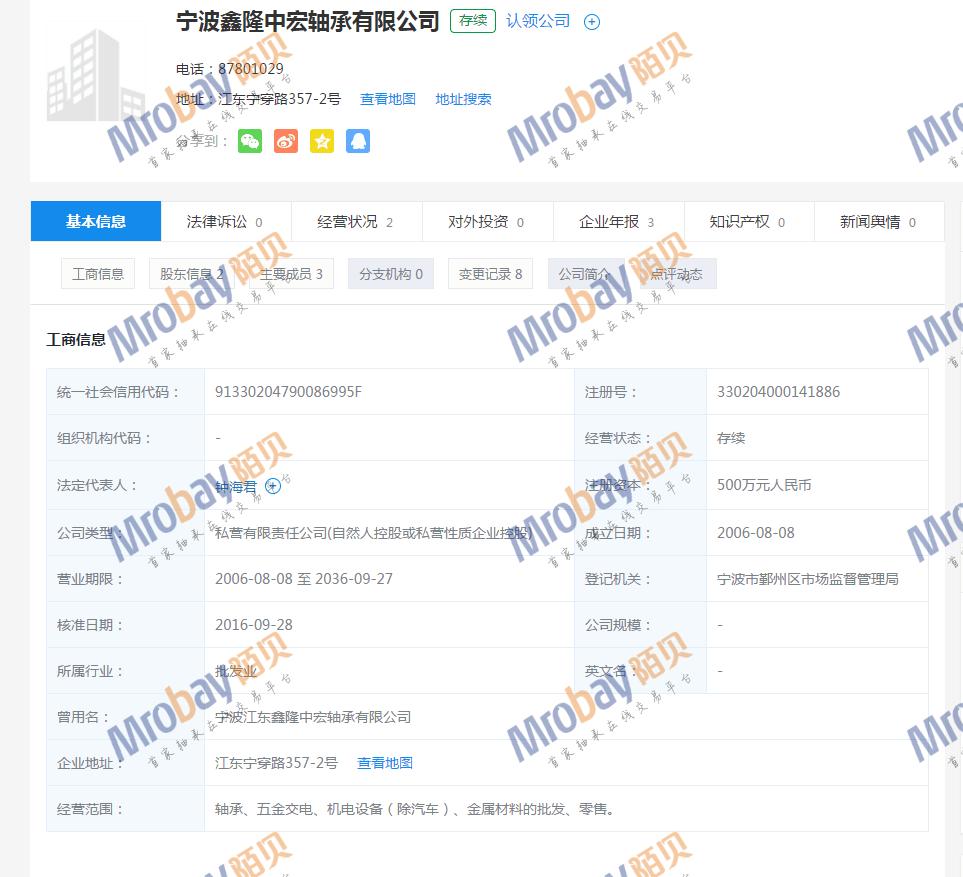This screenshot has width=963, height=877.
Task: Click 查看地图 in 企业地址 row
Action: click(x=385, y=763)
